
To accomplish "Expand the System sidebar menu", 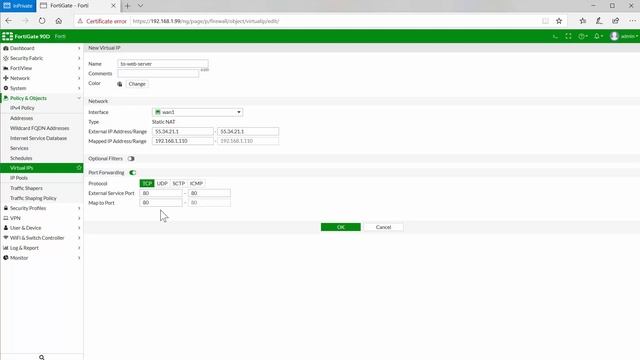I will [42, 88].
